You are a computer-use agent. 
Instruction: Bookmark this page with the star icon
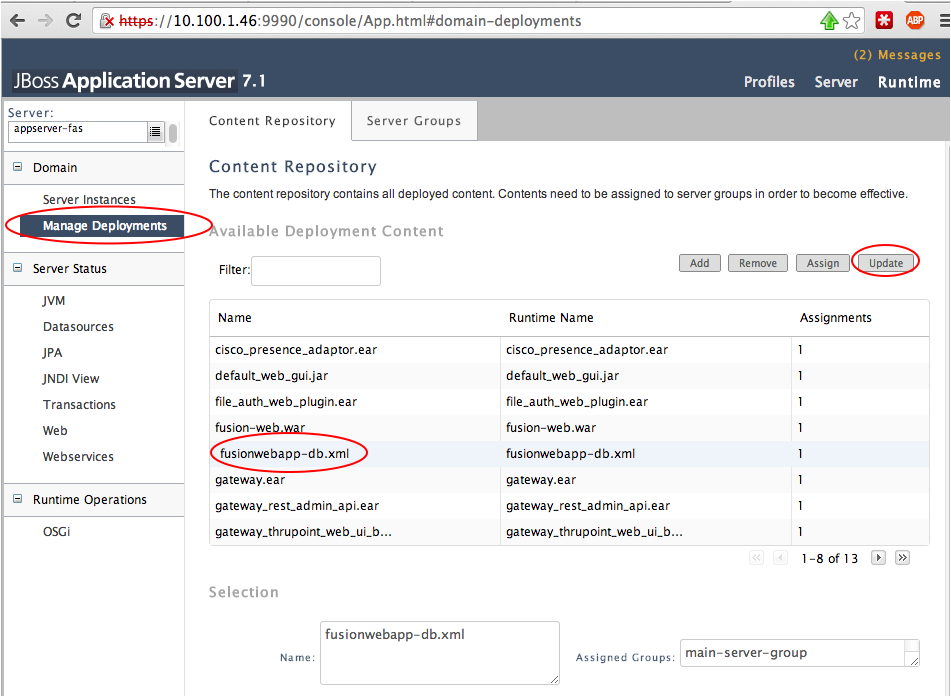pos(852,21)
